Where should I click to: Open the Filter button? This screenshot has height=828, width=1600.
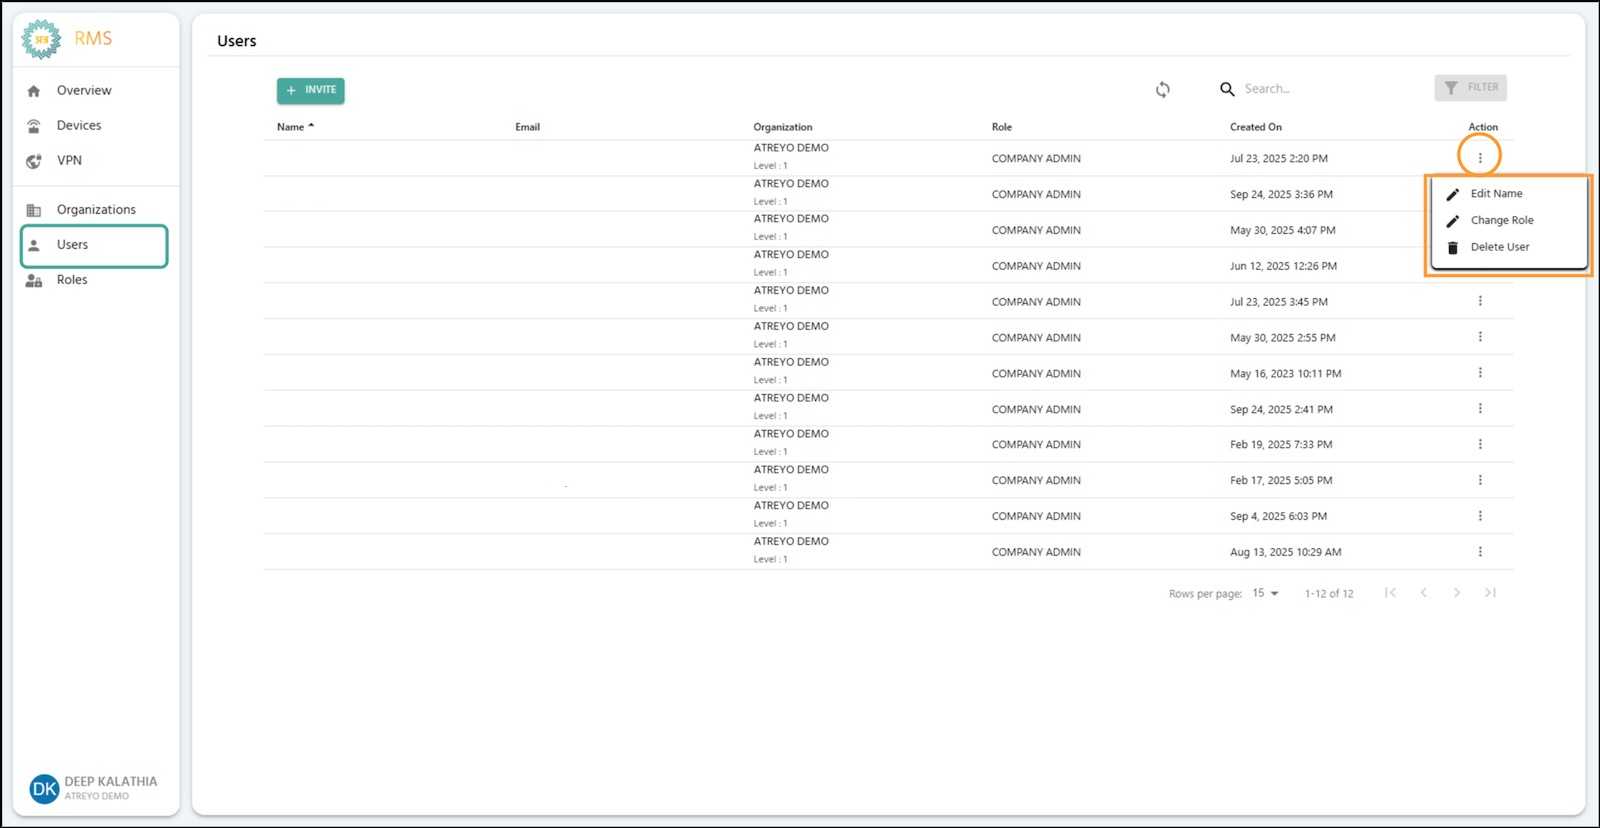click(1470, 88)
